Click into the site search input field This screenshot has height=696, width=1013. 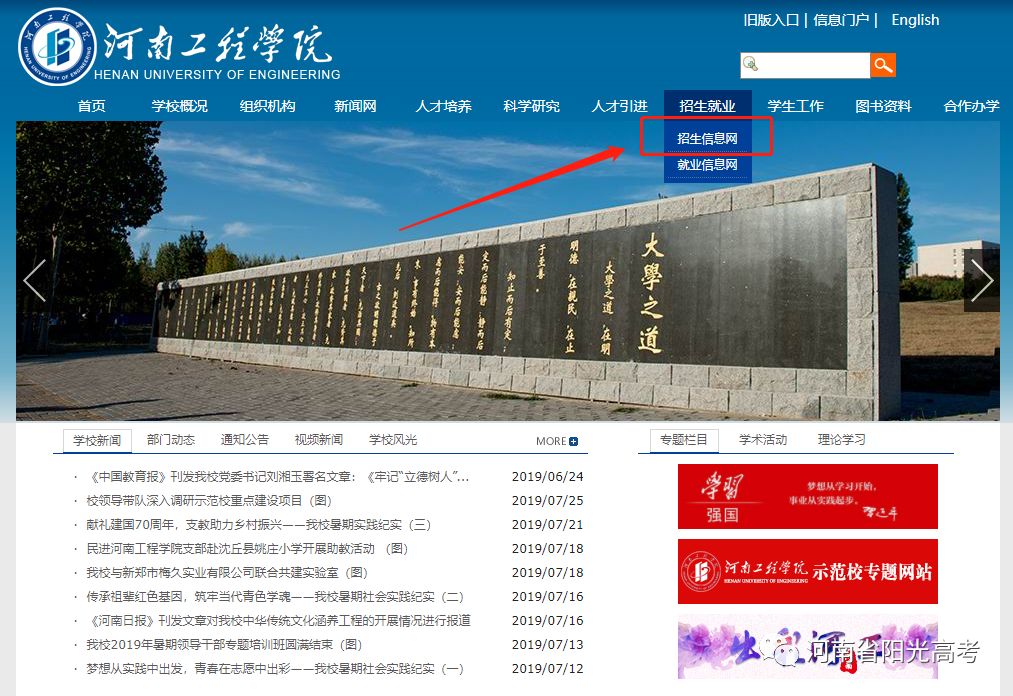805,65
